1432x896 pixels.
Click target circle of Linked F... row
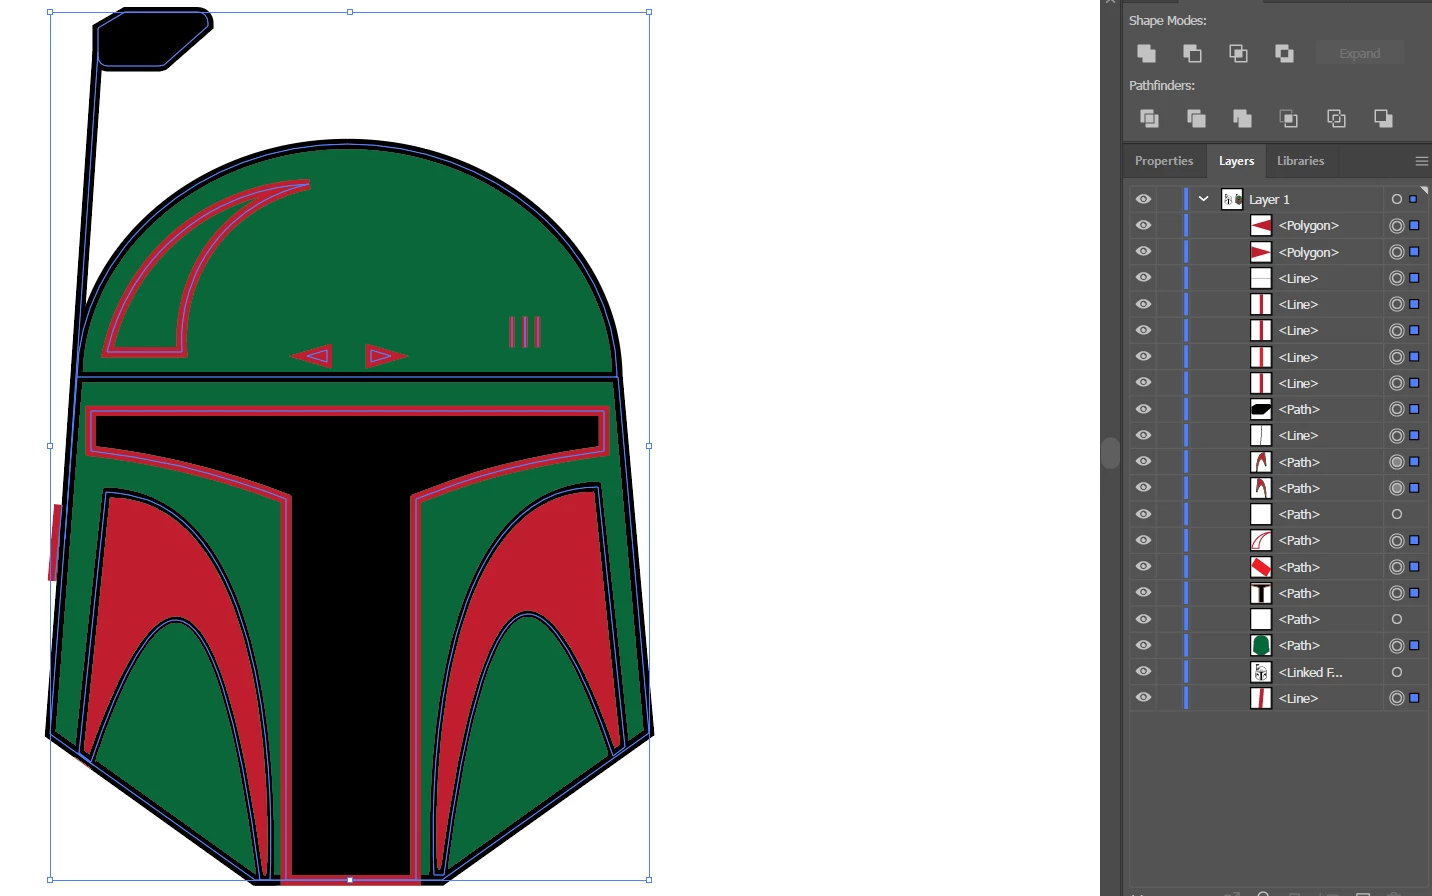coord(1397,672)
